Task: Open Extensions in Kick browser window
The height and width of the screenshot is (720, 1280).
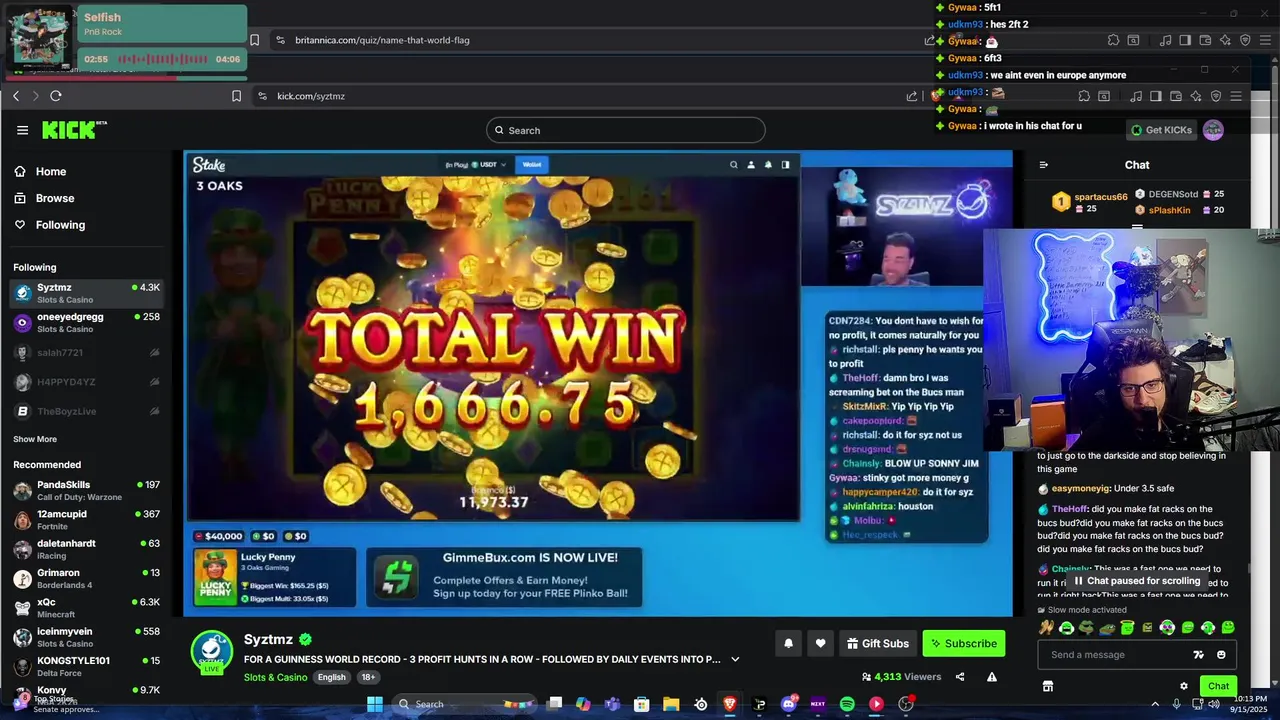Action: (x=1084, y=96)
